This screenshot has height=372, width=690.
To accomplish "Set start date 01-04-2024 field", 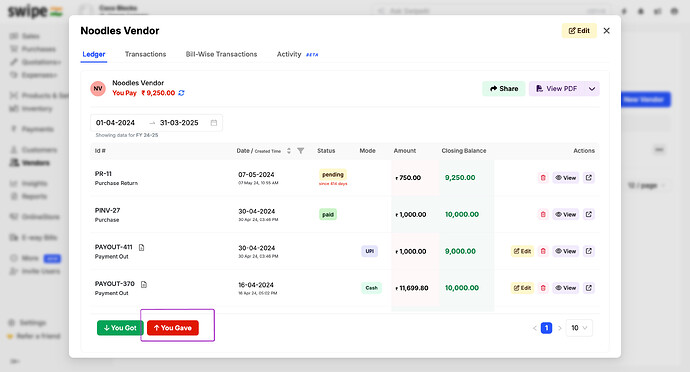I will (x=115, y=123).
